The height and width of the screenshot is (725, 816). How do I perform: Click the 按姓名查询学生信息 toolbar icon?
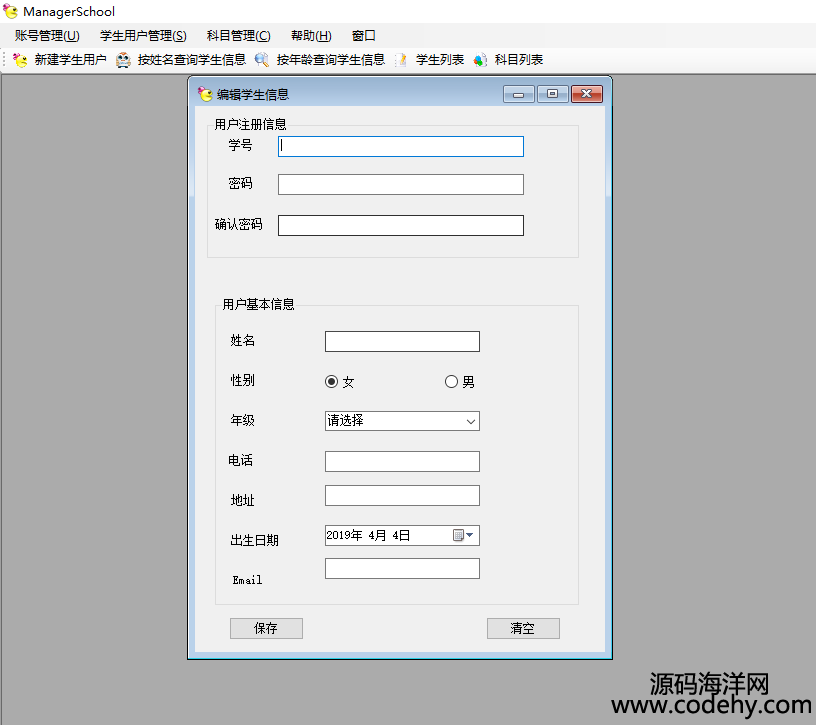pyautogui.click(x=123, y=60)
